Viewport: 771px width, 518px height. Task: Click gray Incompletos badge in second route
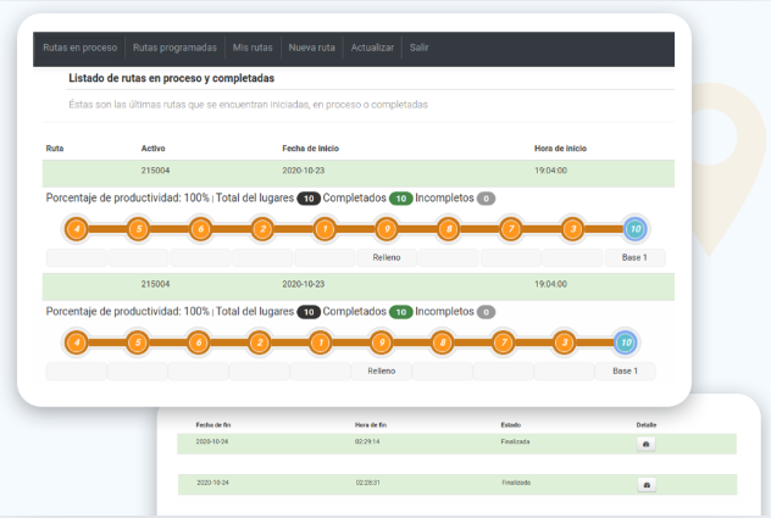pos(486,312)
